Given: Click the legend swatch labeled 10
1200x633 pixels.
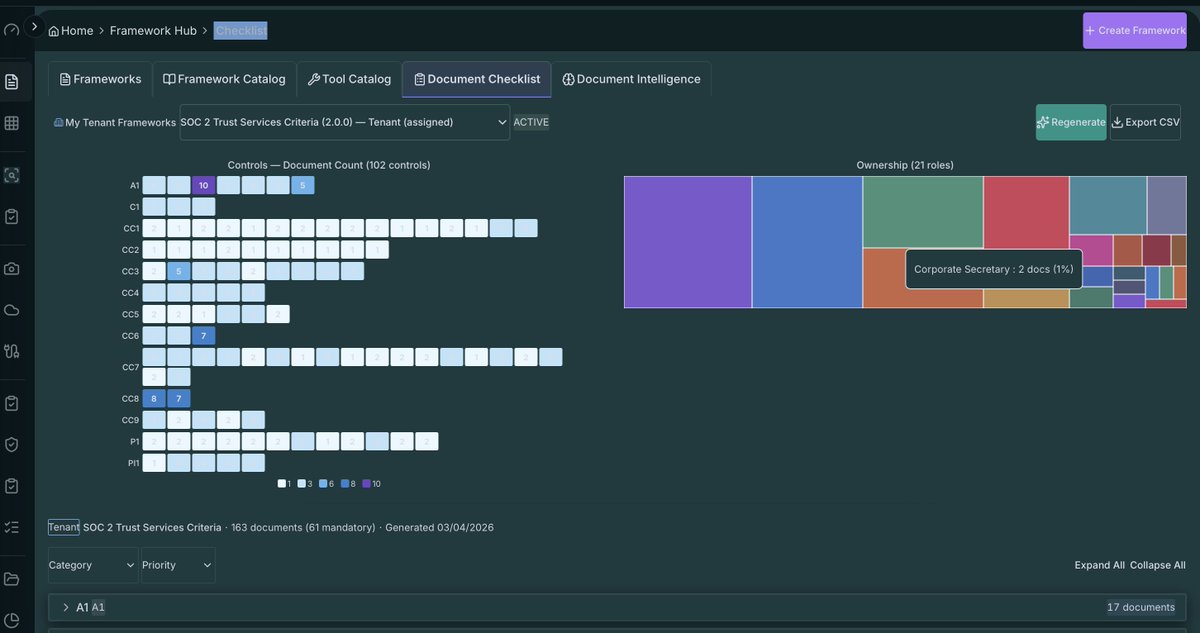Looking at the screenshot, I should click(366, 484).
